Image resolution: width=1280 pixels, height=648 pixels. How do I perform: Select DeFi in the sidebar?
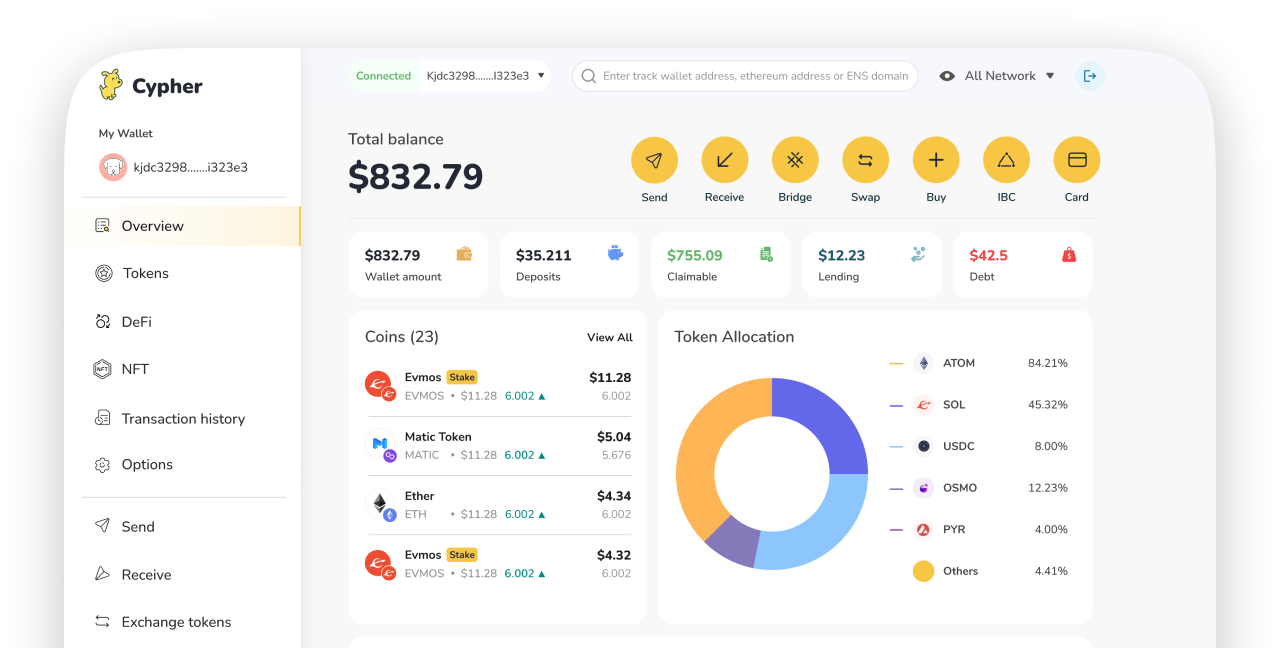point(136,322)
